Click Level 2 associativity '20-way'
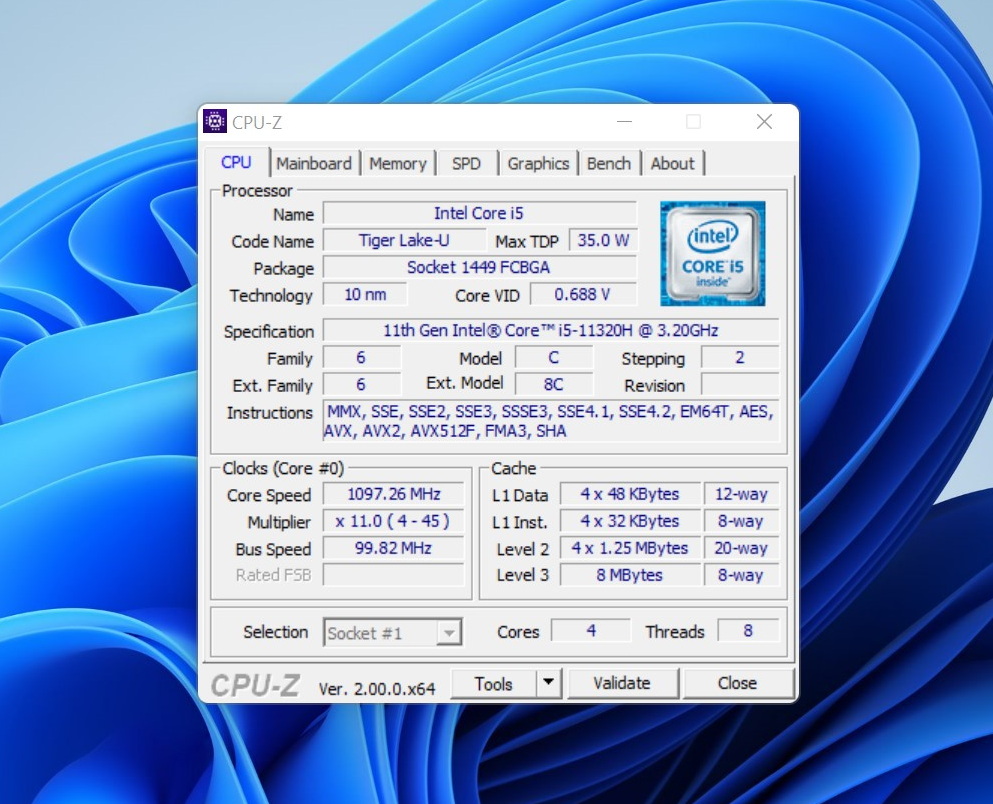Viewport: 993px width, 804px height. tap(741, 548)
